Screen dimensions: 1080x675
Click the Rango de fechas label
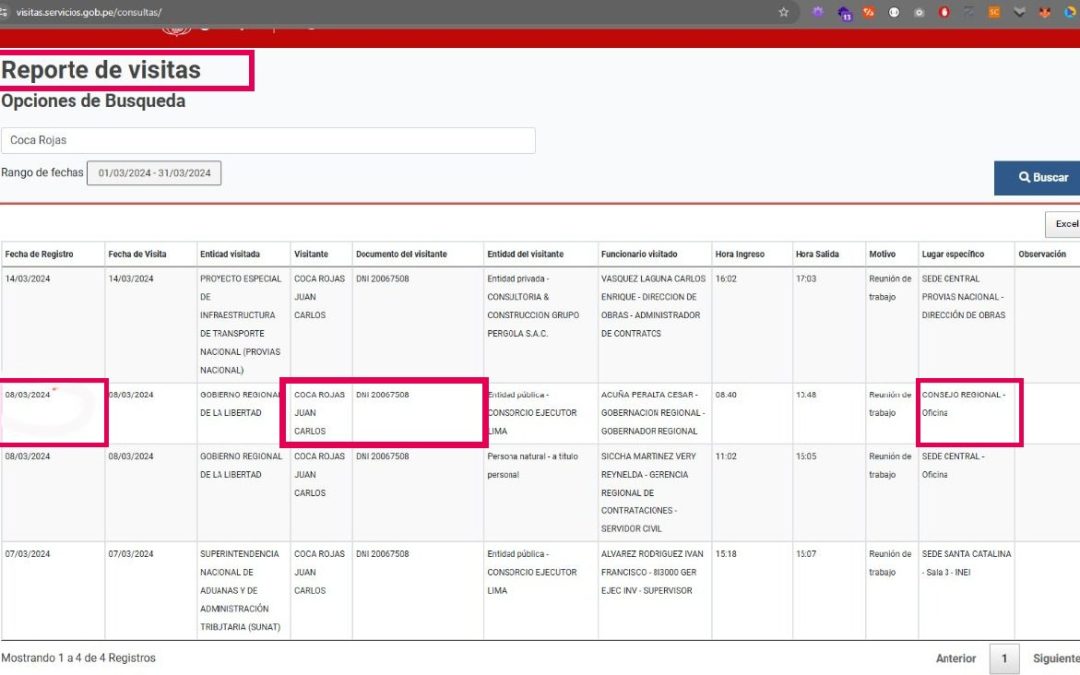pos(42,173)
